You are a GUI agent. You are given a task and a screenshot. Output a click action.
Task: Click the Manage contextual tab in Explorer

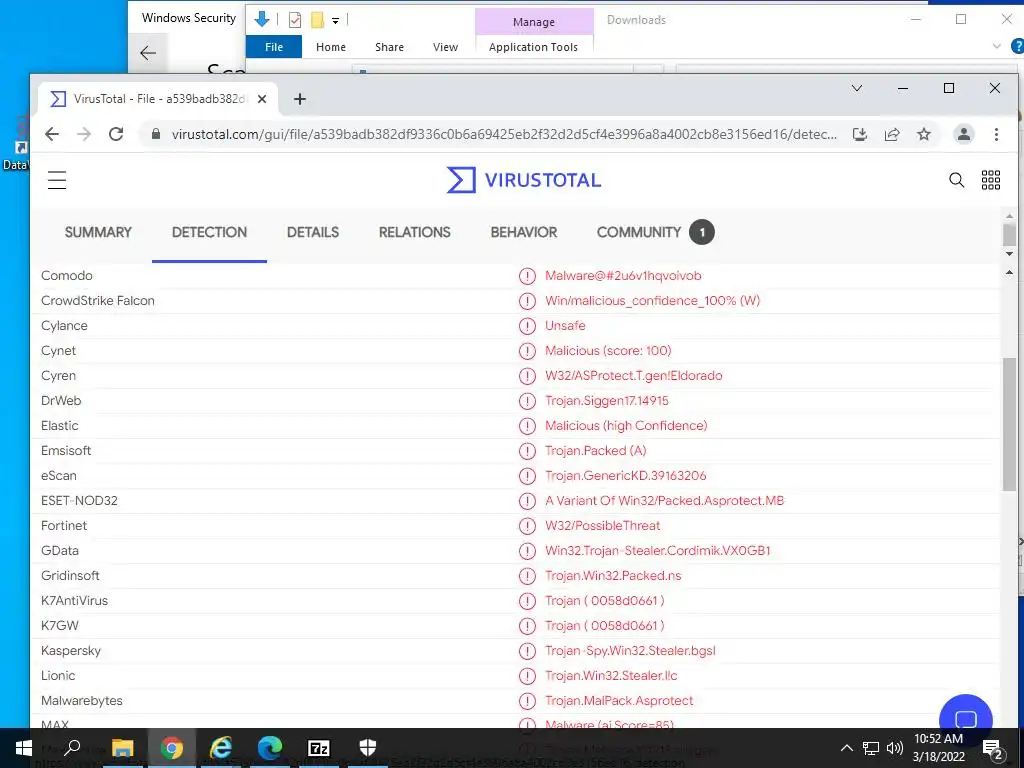click(534, 22)
